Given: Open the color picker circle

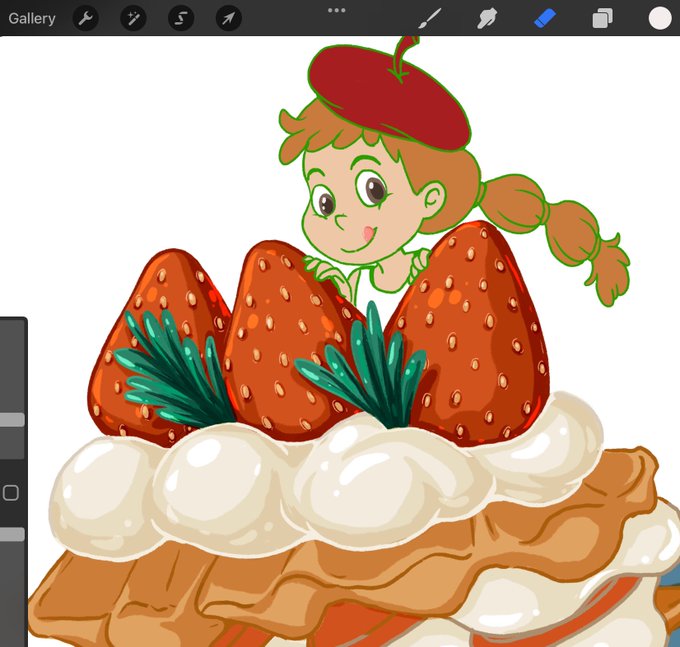Looking at the screenshot, I should pyautogui.click(x=660, y=19).
